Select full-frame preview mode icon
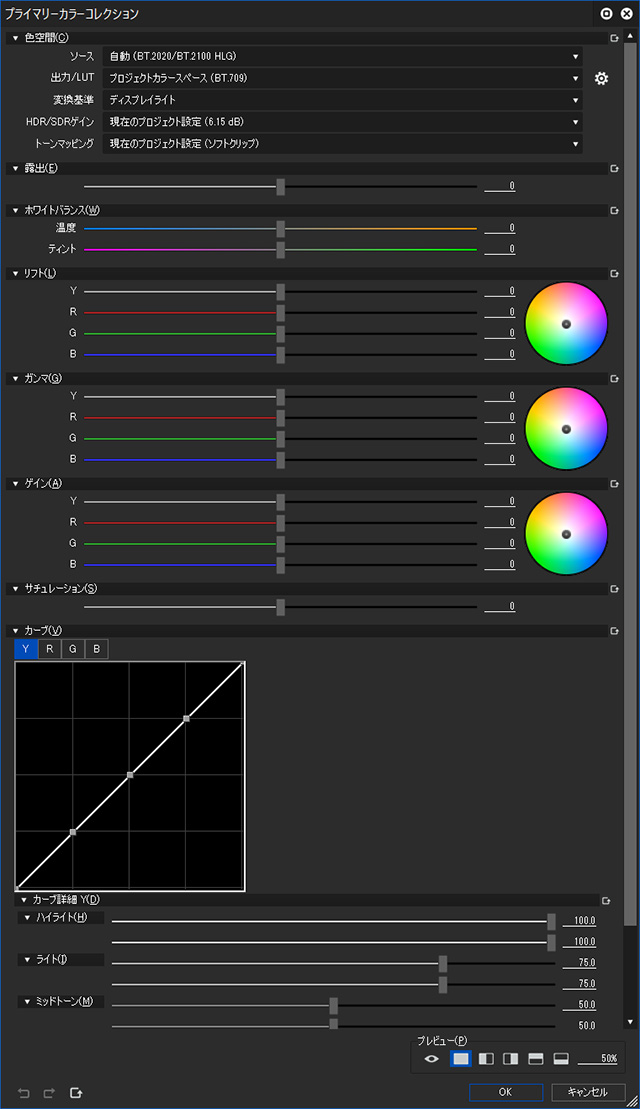The height and width of the screenshot is (1109, 640). [461, 1059]
